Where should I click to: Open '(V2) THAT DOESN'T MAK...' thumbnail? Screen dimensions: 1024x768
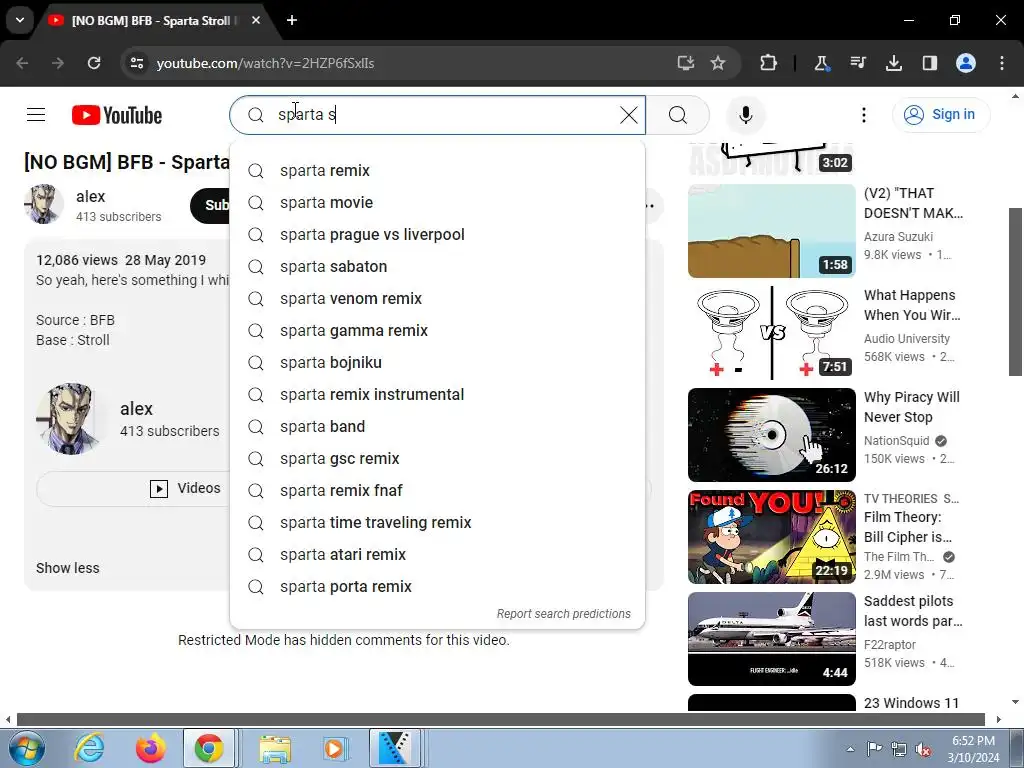771,231
